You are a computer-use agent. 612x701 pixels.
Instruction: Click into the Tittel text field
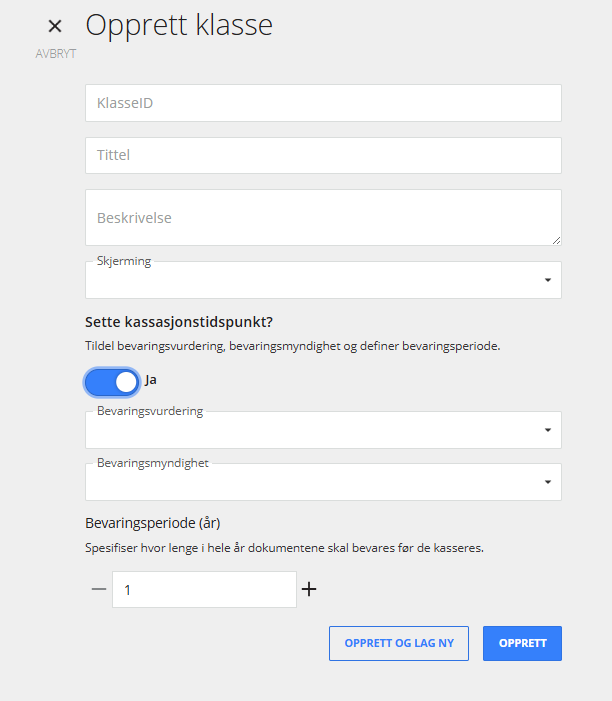[323, 155]
